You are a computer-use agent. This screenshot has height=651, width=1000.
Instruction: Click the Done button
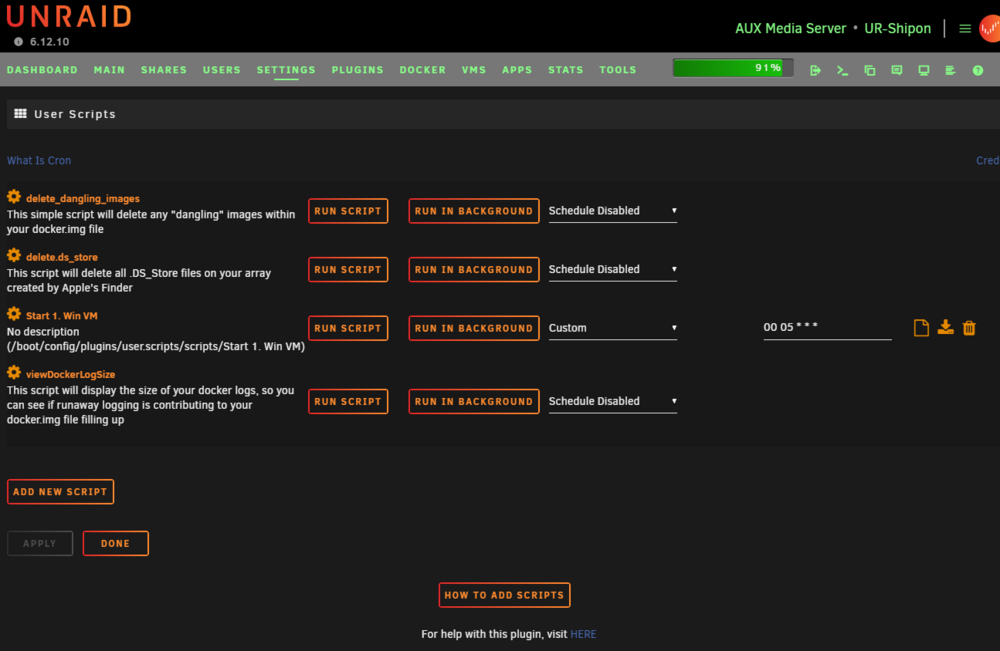[115, 543]
